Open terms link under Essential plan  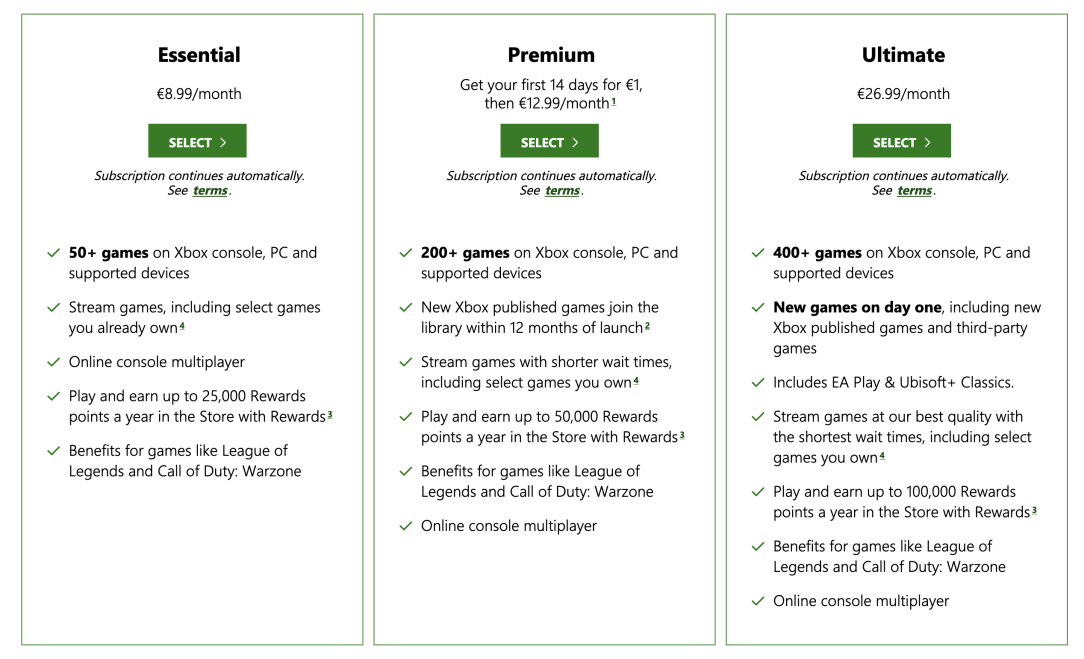pyautogui.click(x=210, y=191)
